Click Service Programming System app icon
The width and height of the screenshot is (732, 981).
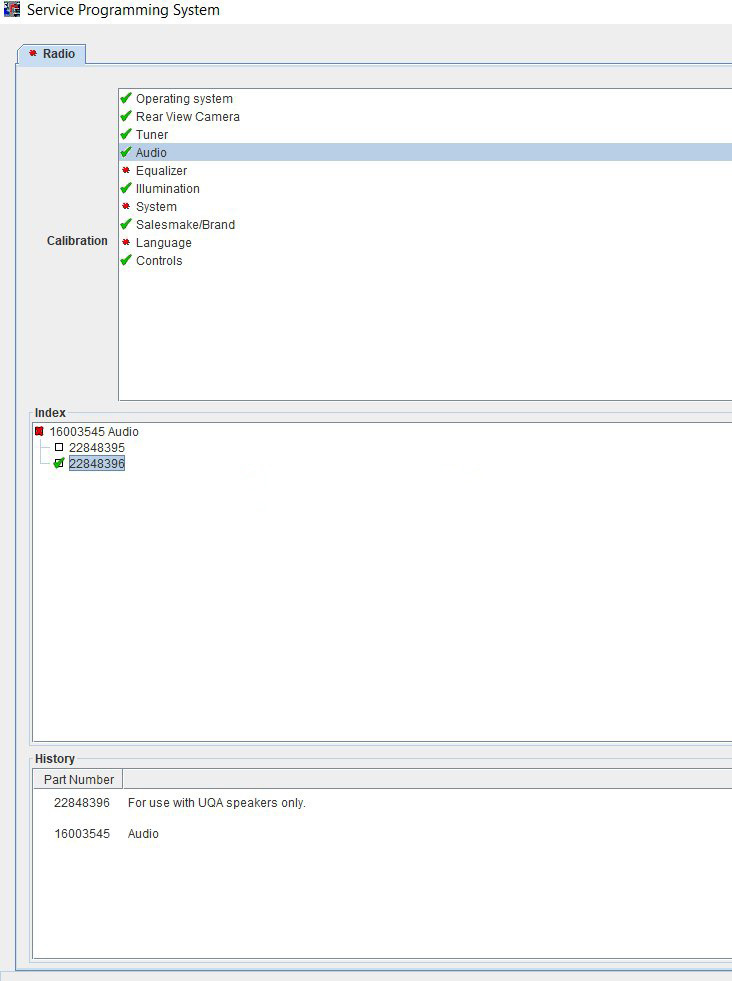pyautogui.click(x=12, y=9)
